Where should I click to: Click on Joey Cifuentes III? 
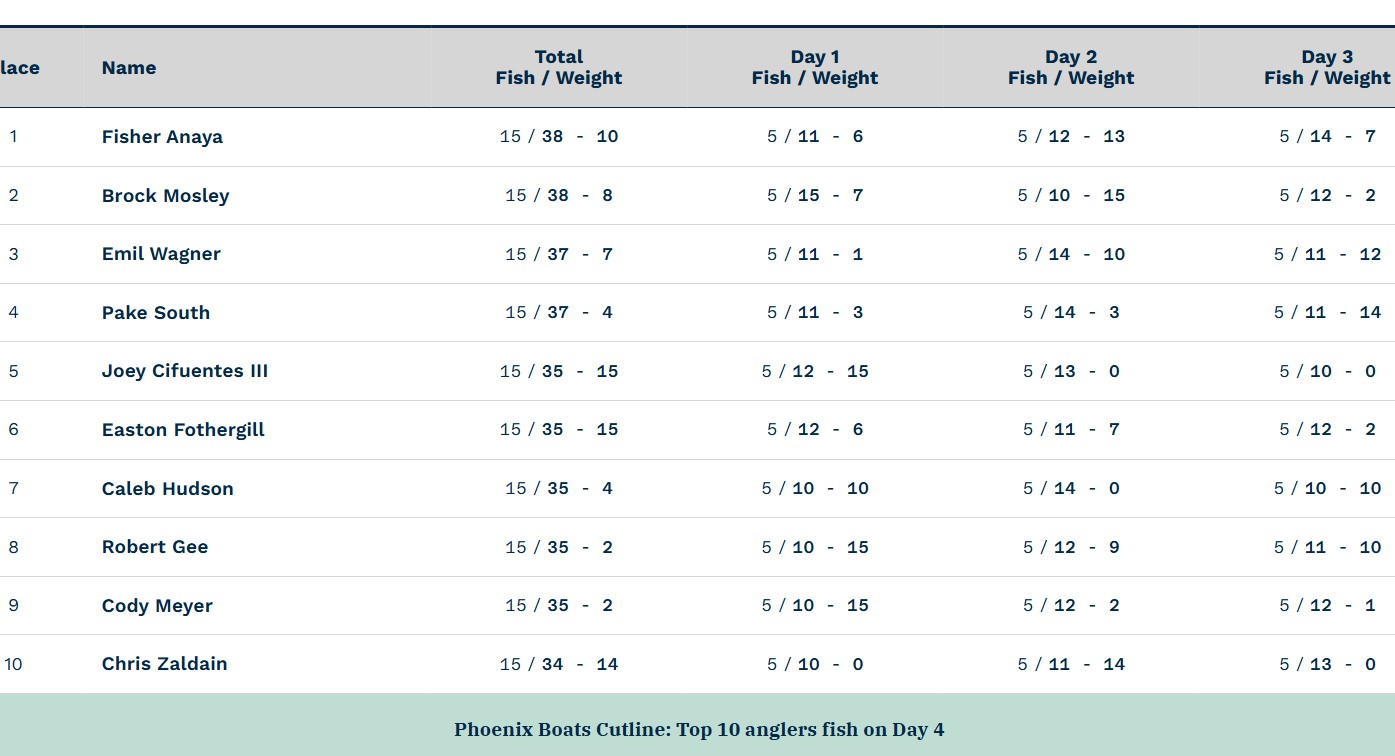click(x=185, y=371)
